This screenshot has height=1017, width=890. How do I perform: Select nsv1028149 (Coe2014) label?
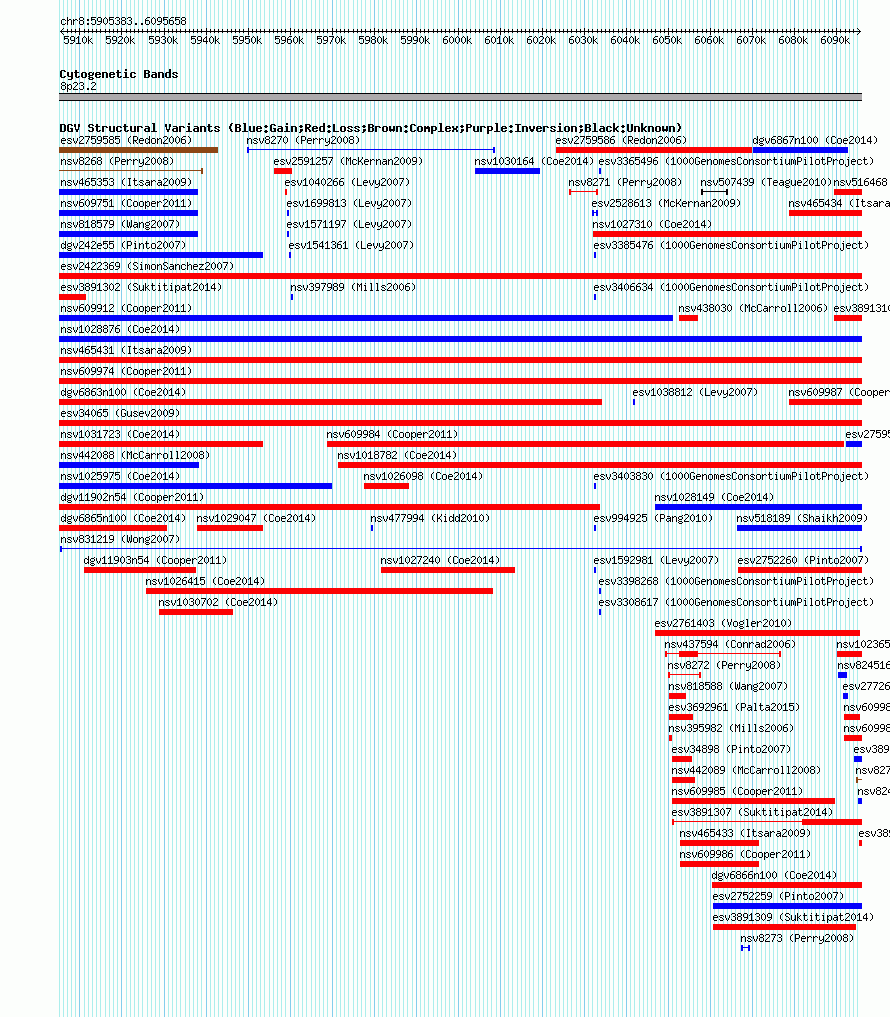pyautogui.click(x=714, y=497)
